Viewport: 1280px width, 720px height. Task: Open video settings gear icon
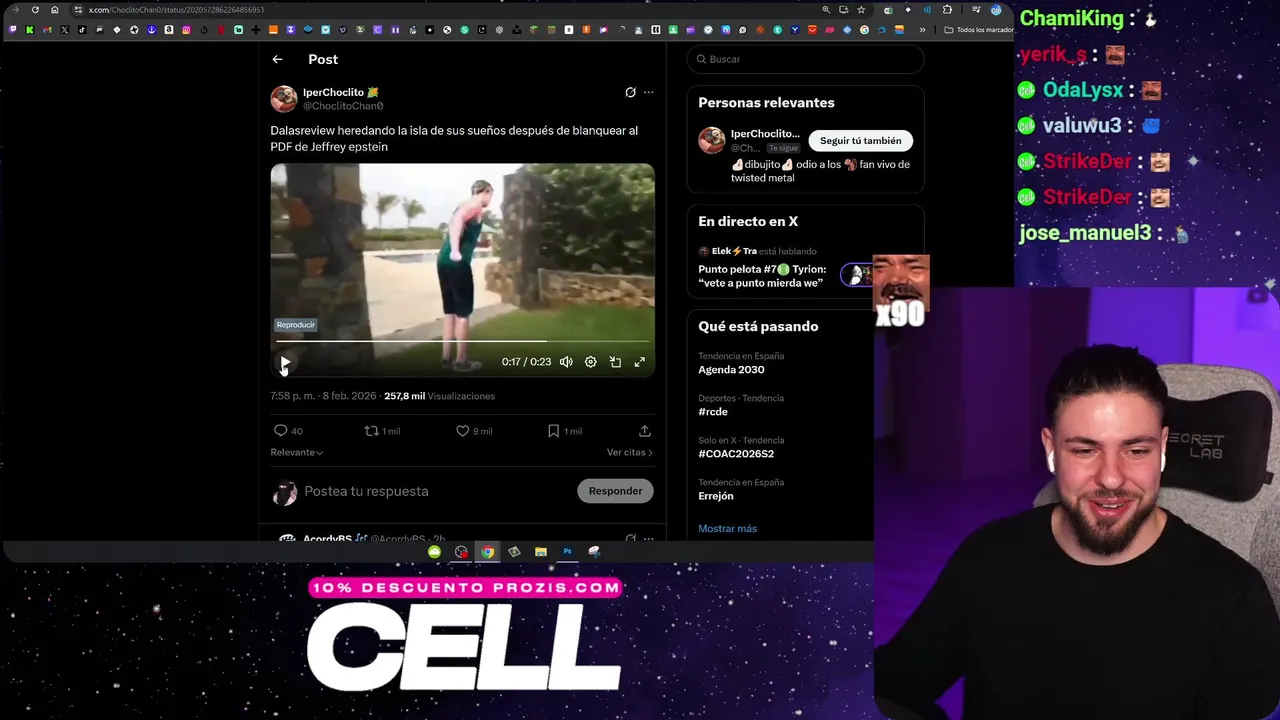tap(590, 362)
